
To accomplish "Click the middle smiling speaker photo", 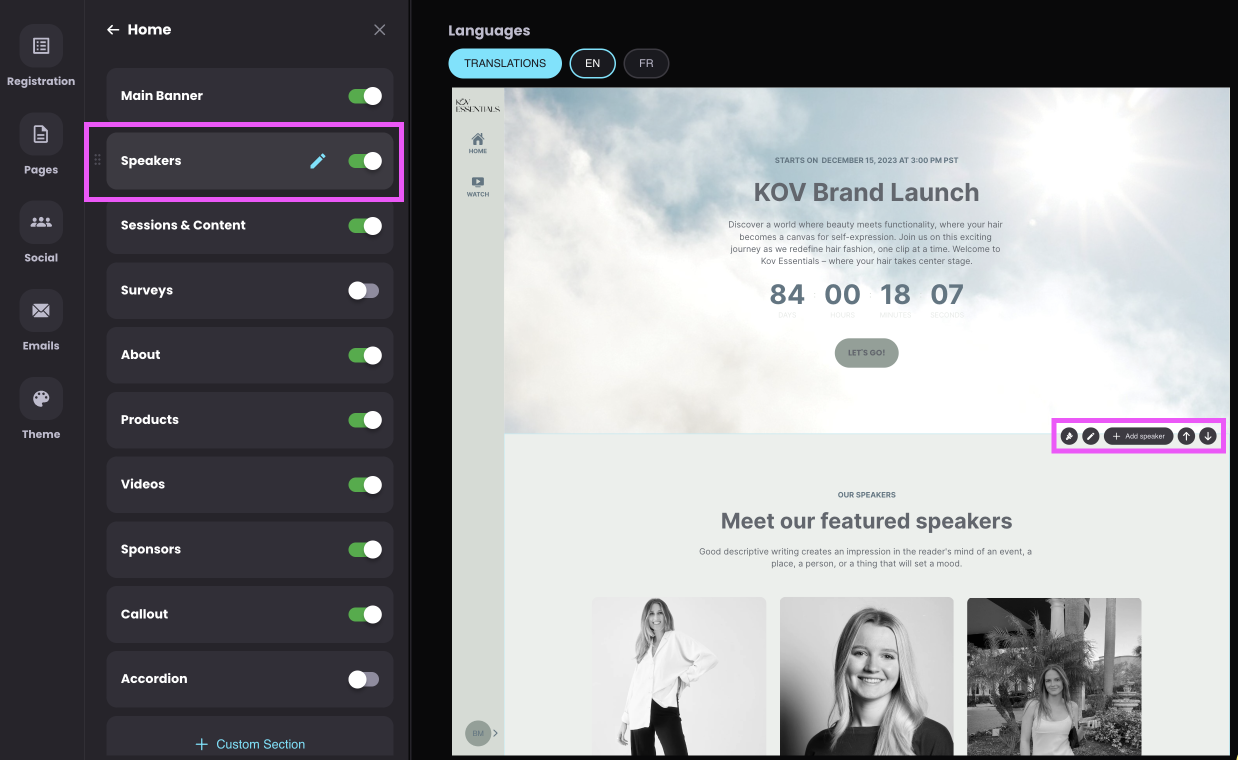I will coord(867,676).
